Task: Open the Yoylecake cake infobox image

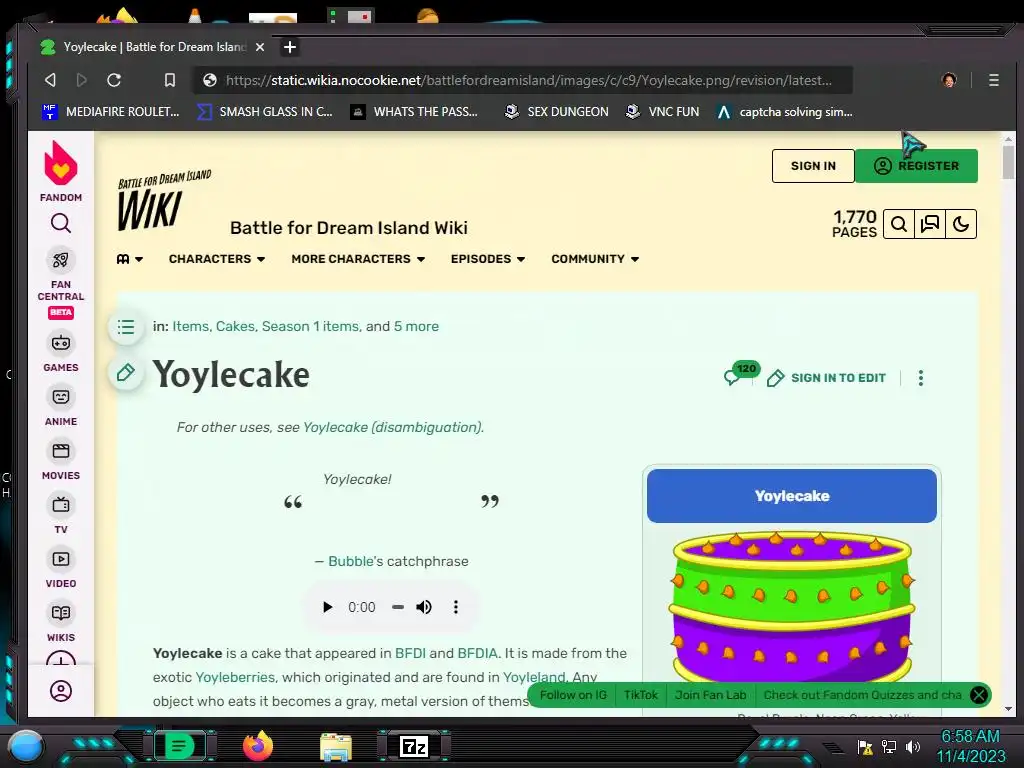Action: [x=791, y=606]
